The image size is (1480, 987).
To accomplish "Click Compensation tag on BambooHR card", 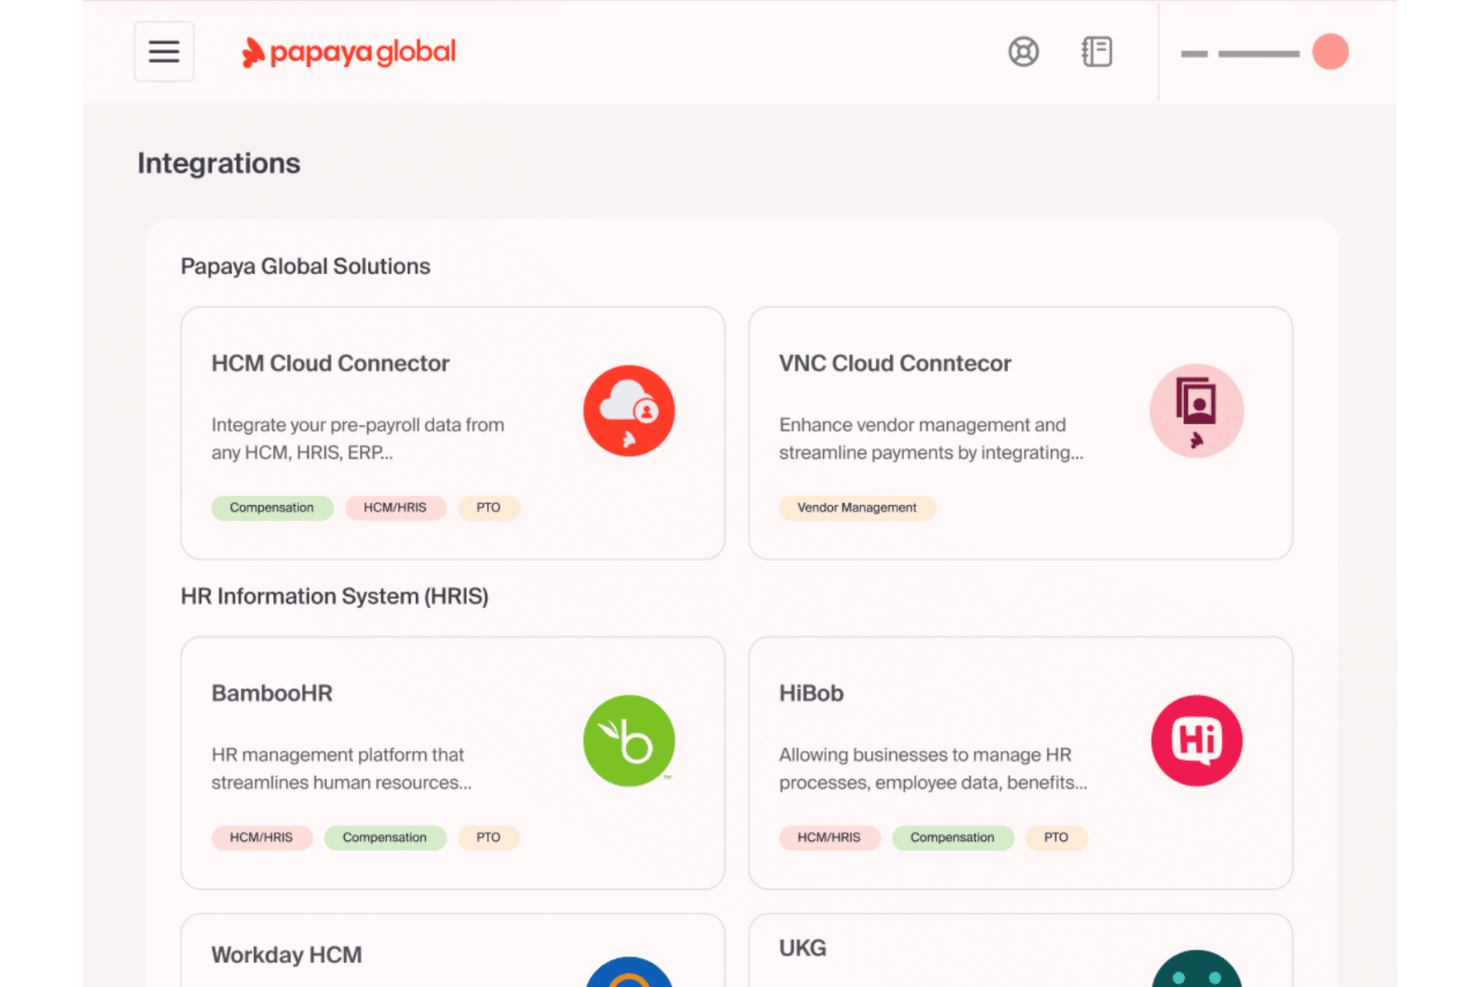I will click(385, 838).
